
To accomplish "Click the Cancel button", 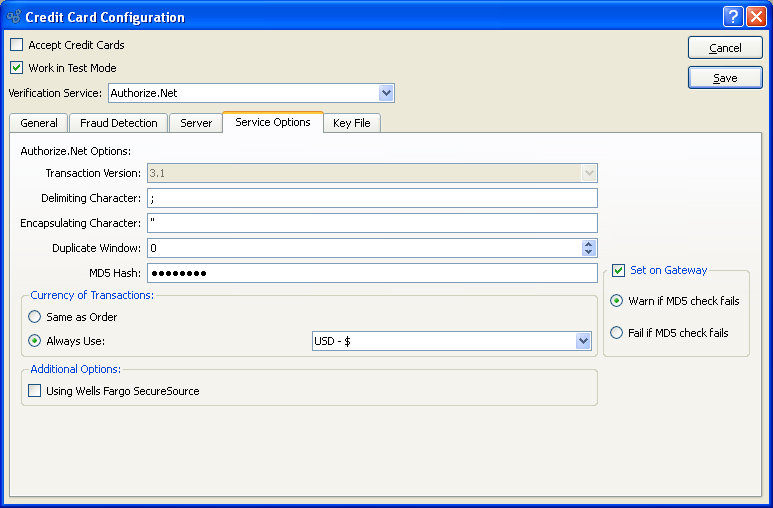I will click(x=725, y=48).
